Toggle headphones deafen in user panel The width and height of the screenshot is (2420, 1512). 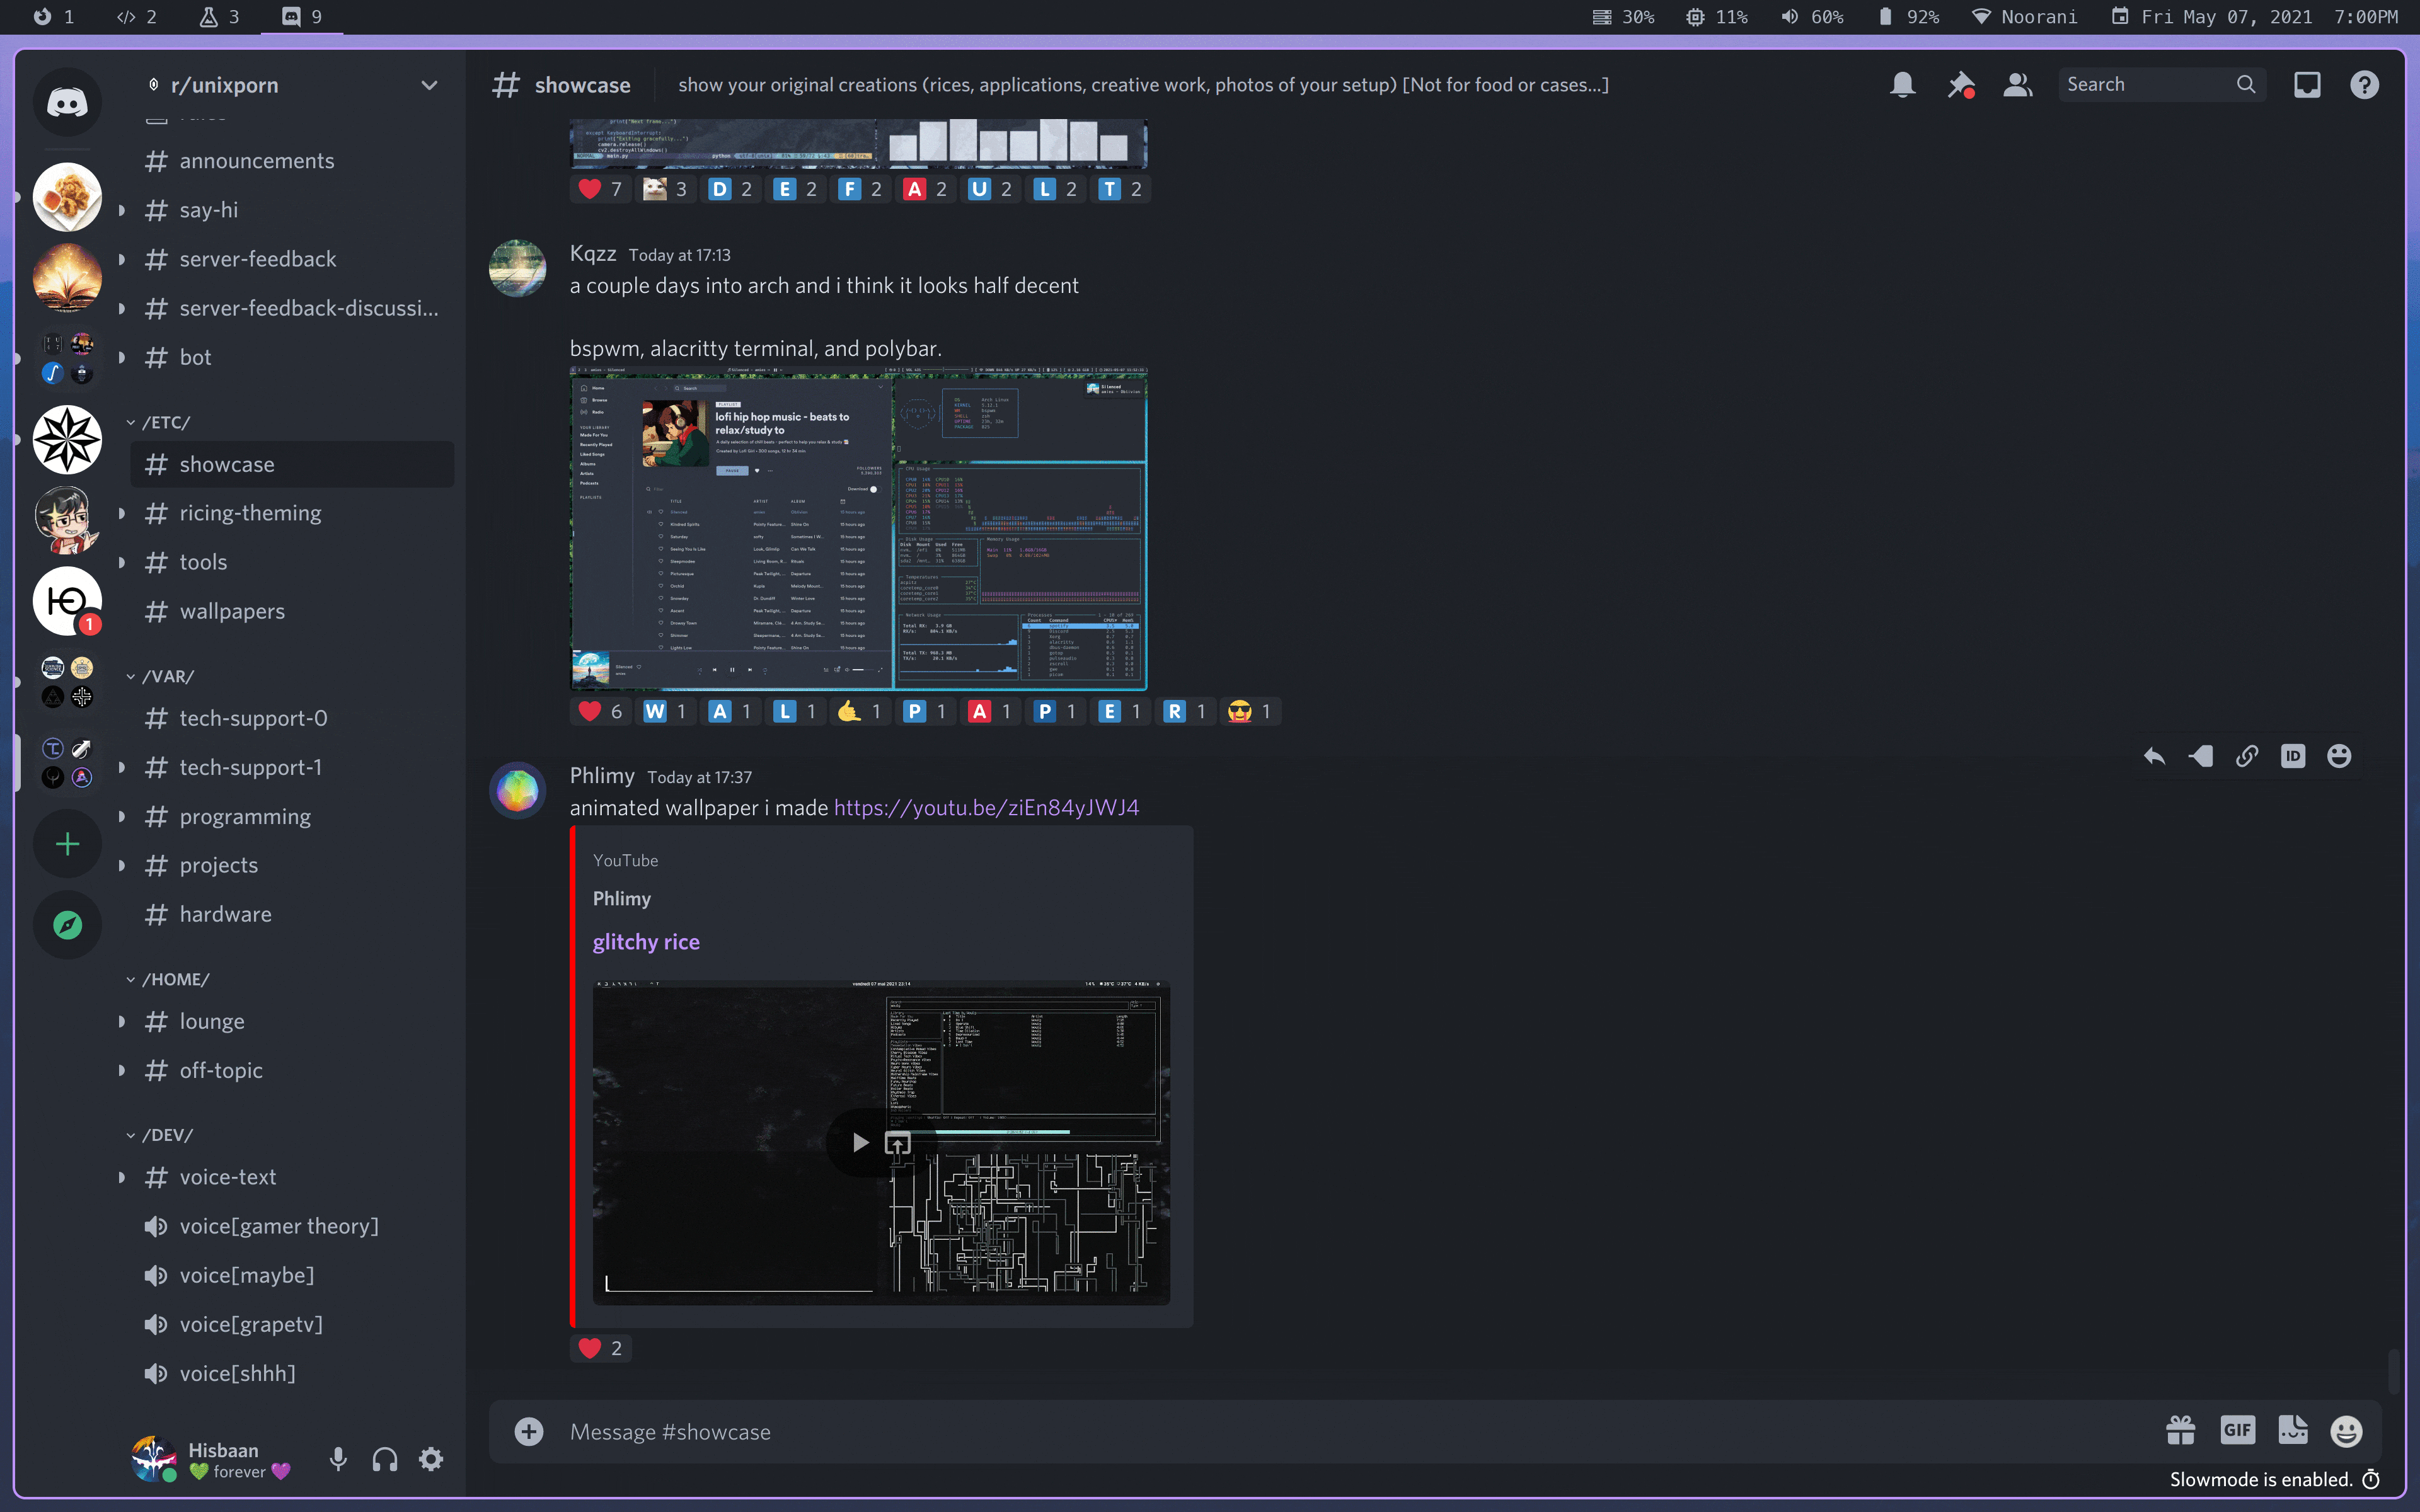(x=385, y=1459)
